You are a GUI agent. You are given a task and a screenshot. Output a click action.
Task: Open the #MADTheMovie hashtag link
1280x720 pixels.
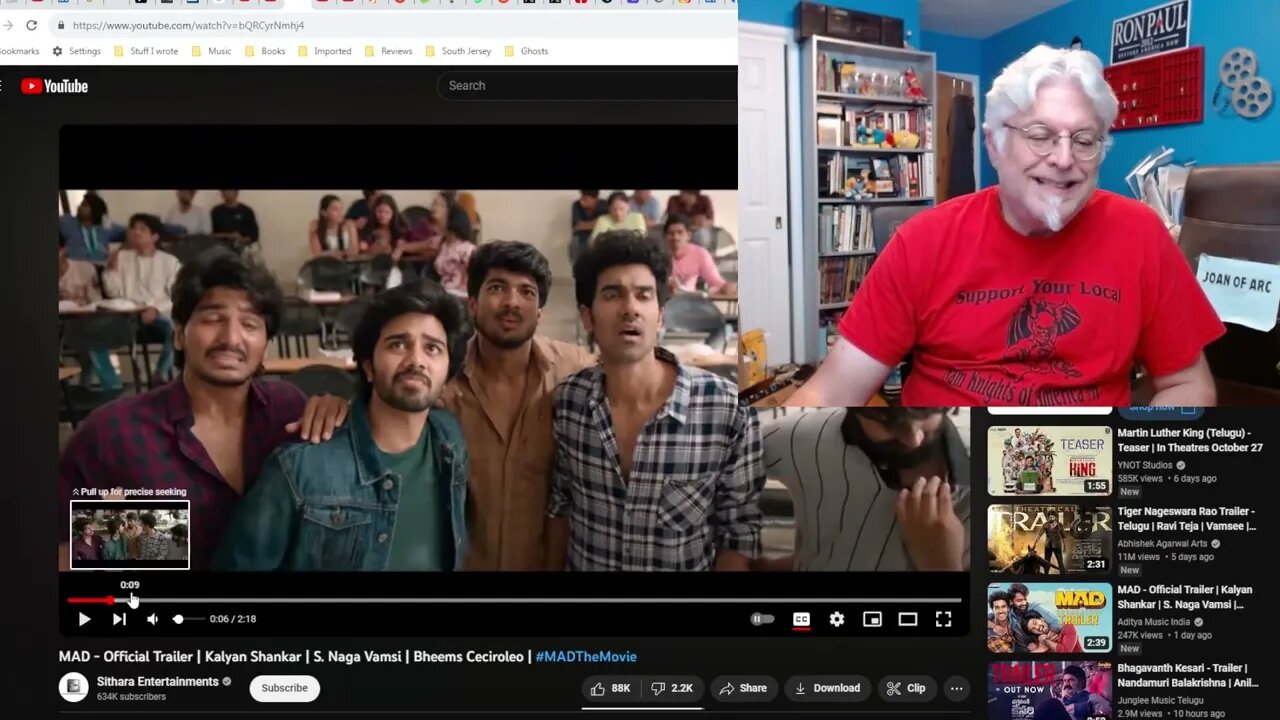point(586,657)
